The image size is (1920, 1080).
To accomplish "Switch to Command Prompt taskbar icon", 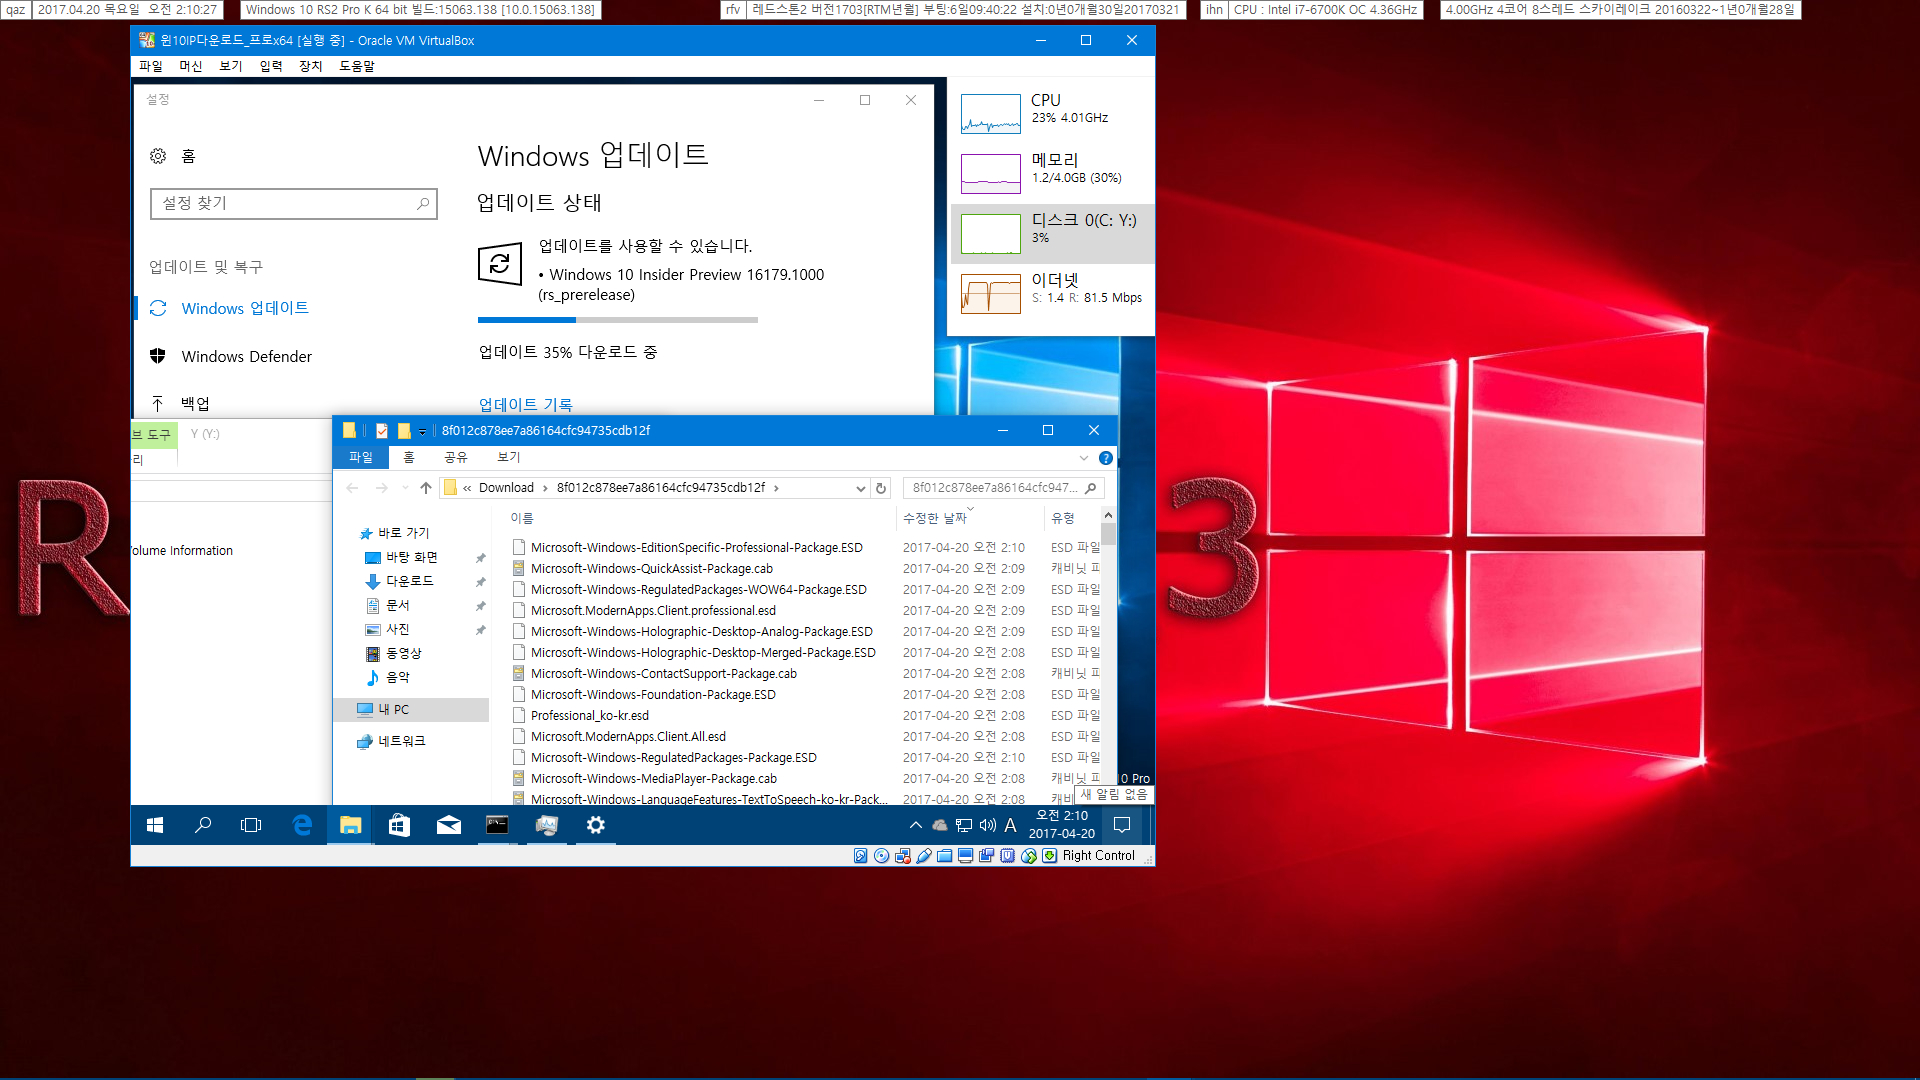I will point(497,825).
